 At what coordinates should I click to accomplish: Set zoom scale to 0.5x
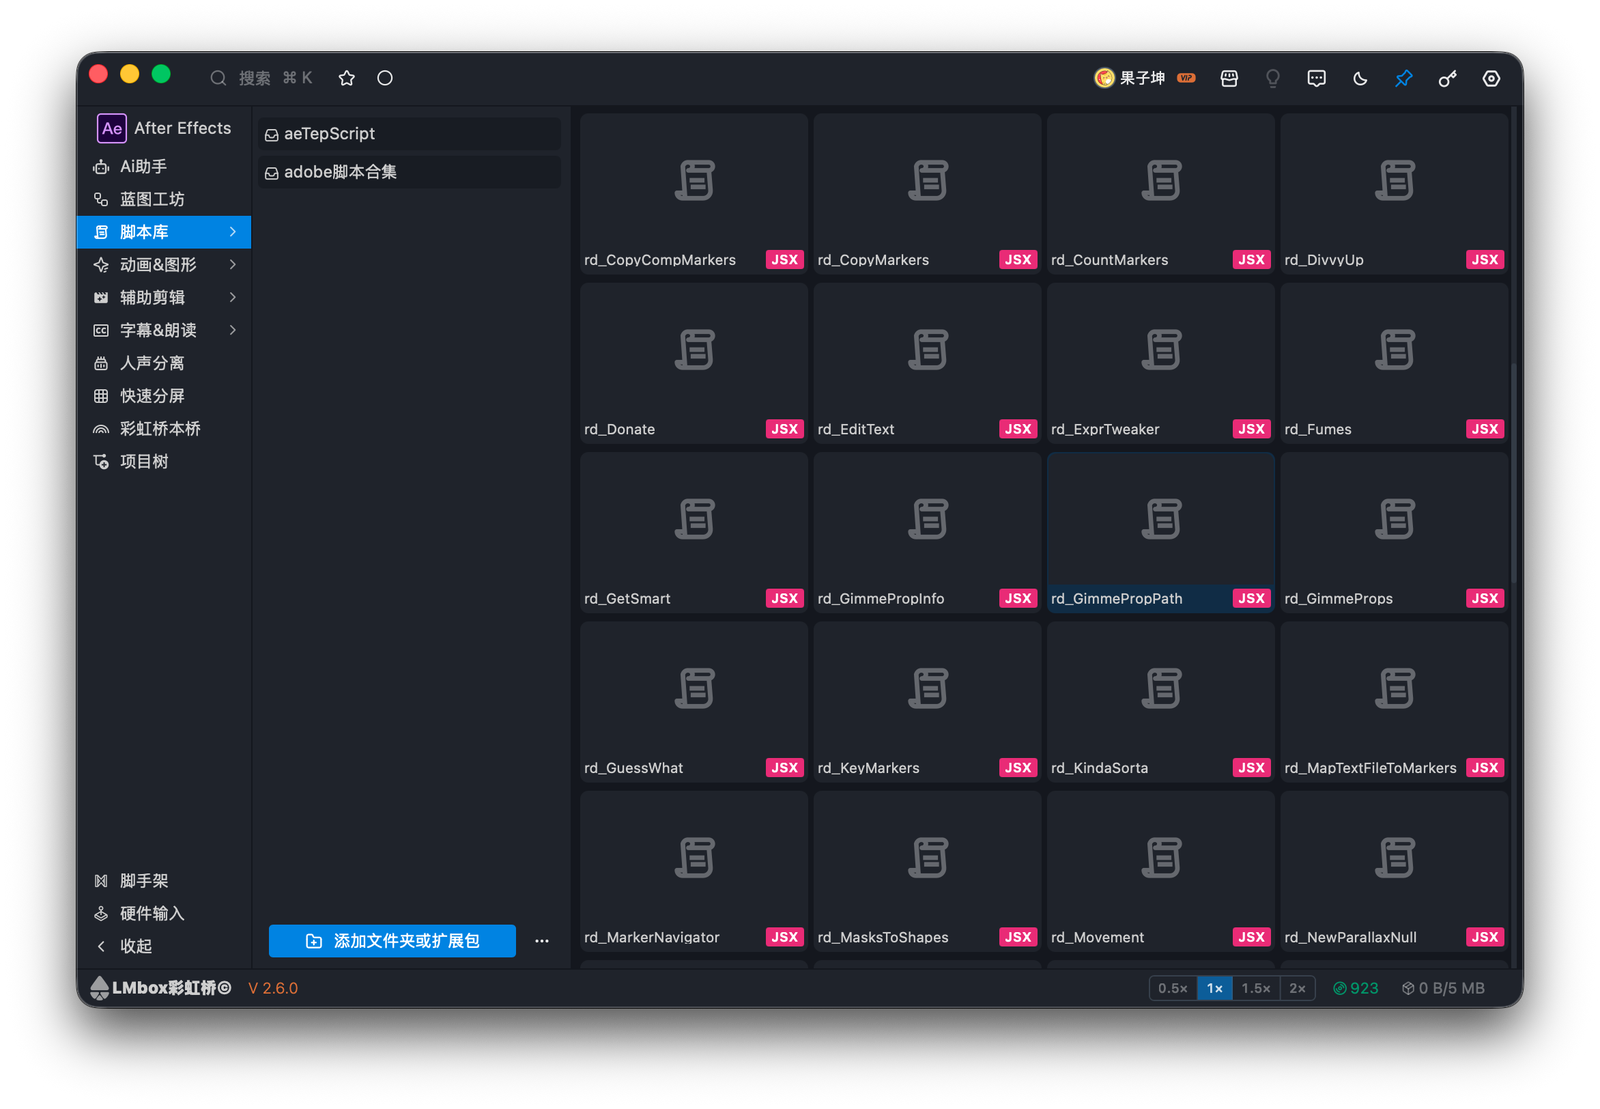click(1173, 988)
